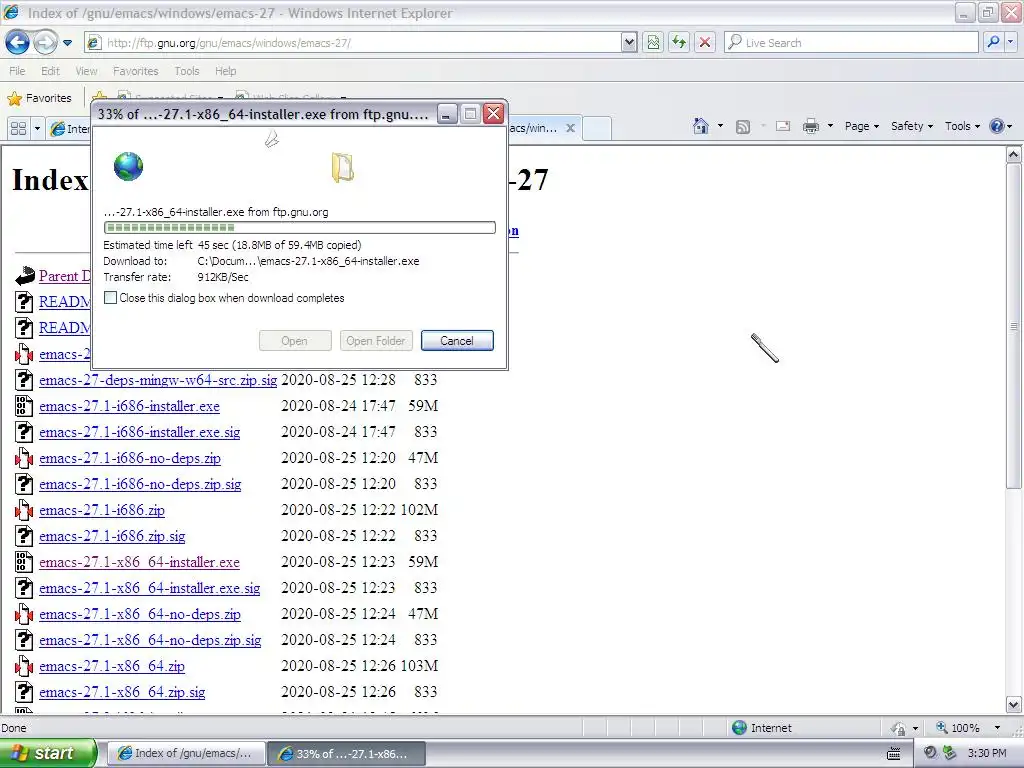The height and width of the screenshot is (768, 1024).
Task: Open the search provider dropdown
Action: (x=1010, y=42)
